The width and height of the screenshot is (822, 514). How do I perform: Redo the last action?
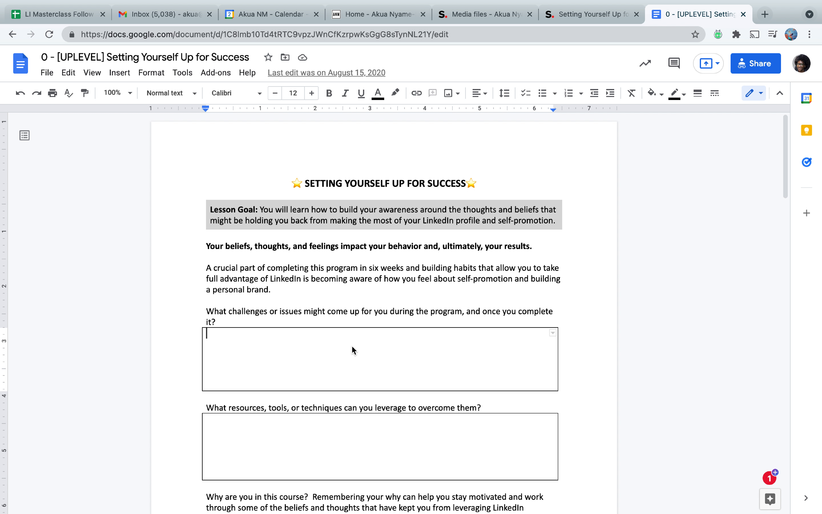tap(36, 93)
